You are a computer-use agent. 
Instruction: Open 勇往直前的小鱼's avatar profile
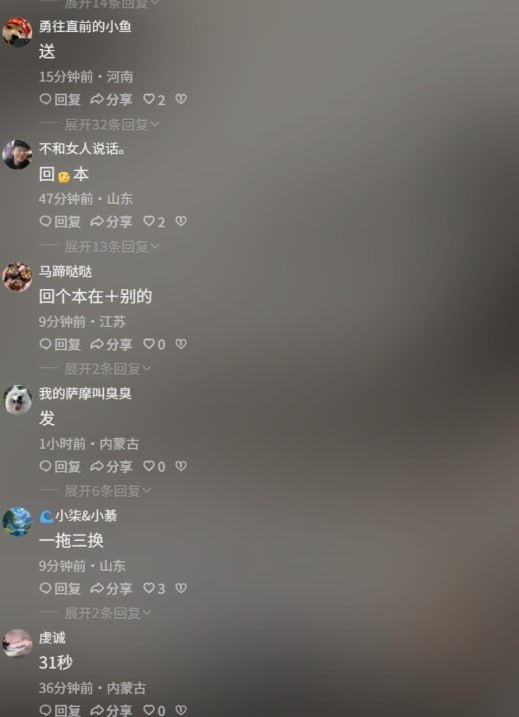click(x=17, y=32)
